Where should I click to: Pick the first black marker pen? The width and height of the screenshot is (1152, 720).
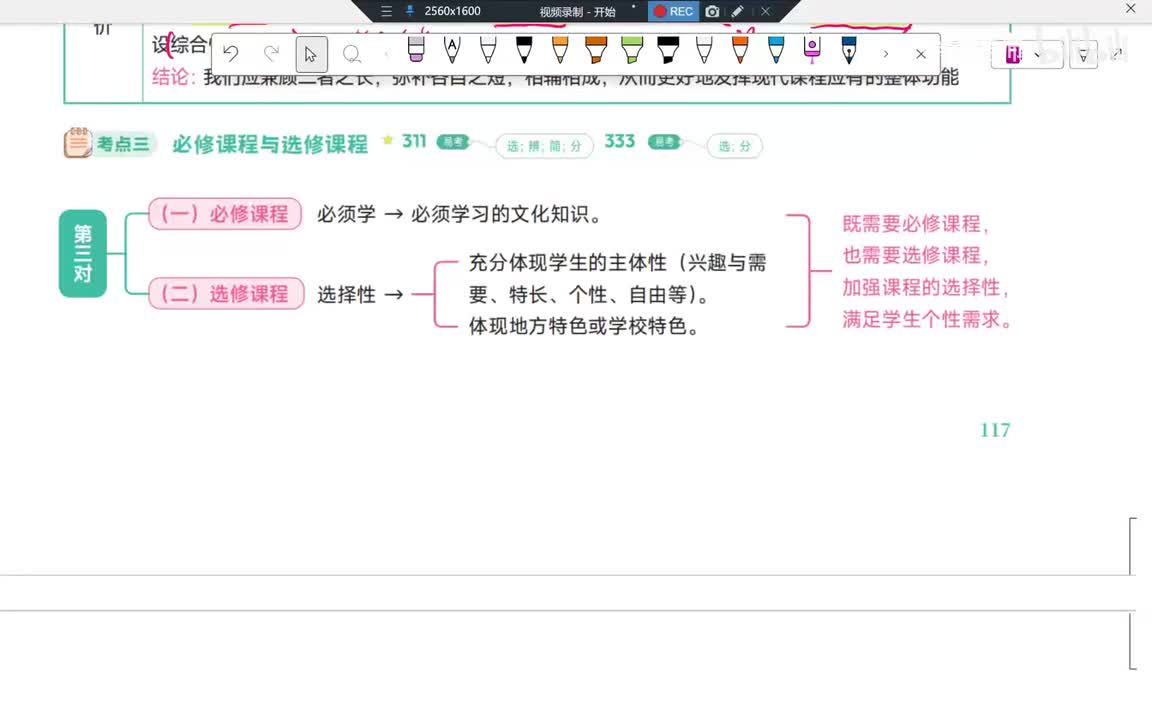point(524,49)
